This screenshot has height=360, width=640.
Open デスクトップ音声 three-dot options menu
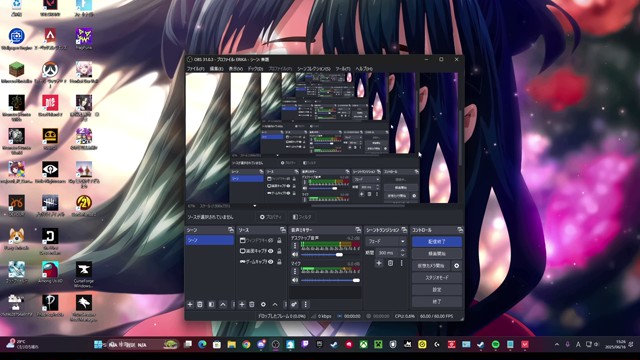pyautogui.click(x=295, y=246)
